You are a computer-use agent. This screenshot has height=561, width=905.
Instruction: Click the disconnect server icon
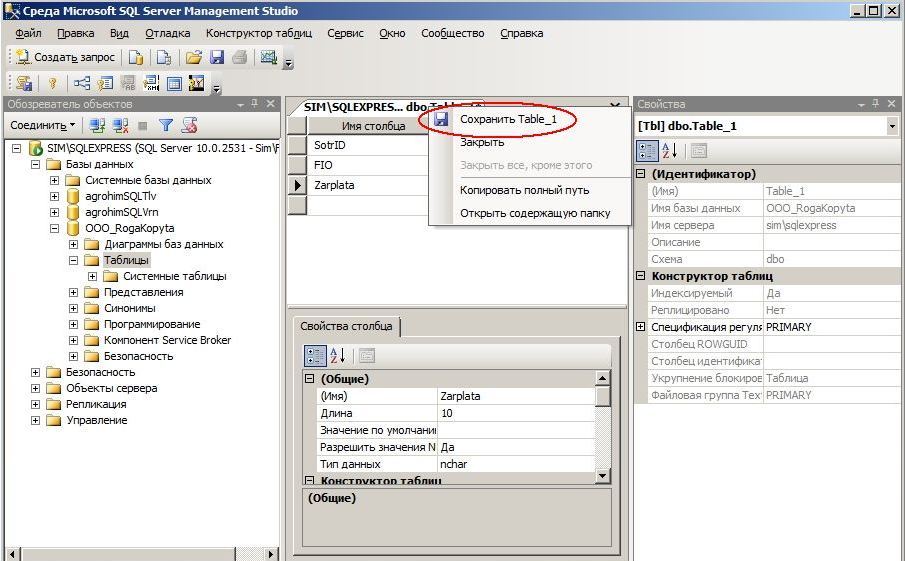(x=120, y=125)
